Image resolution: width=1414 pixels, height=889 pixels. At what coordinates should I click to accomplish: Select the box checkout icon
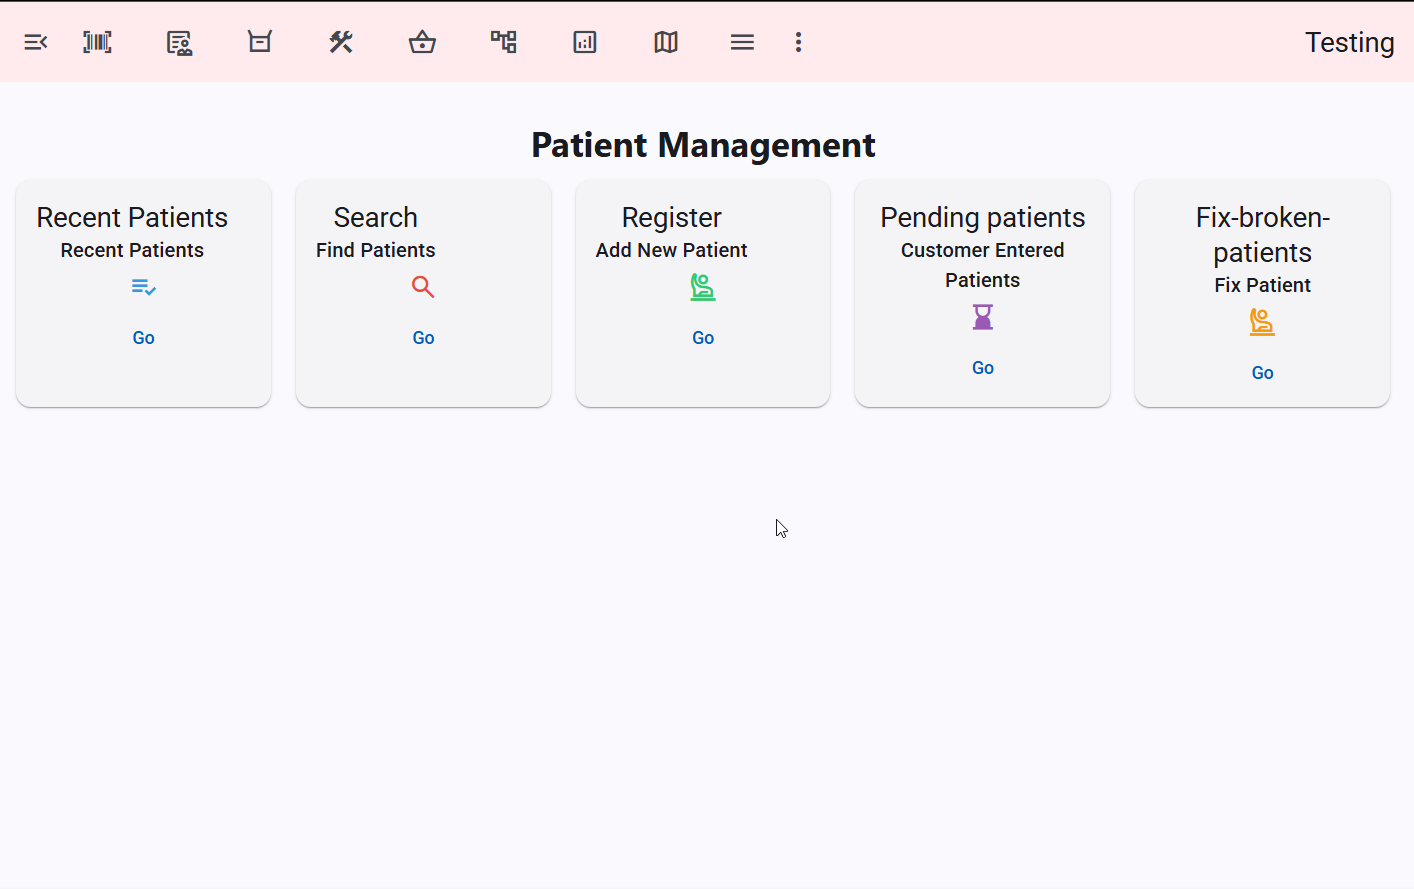(x=259, y=42)
